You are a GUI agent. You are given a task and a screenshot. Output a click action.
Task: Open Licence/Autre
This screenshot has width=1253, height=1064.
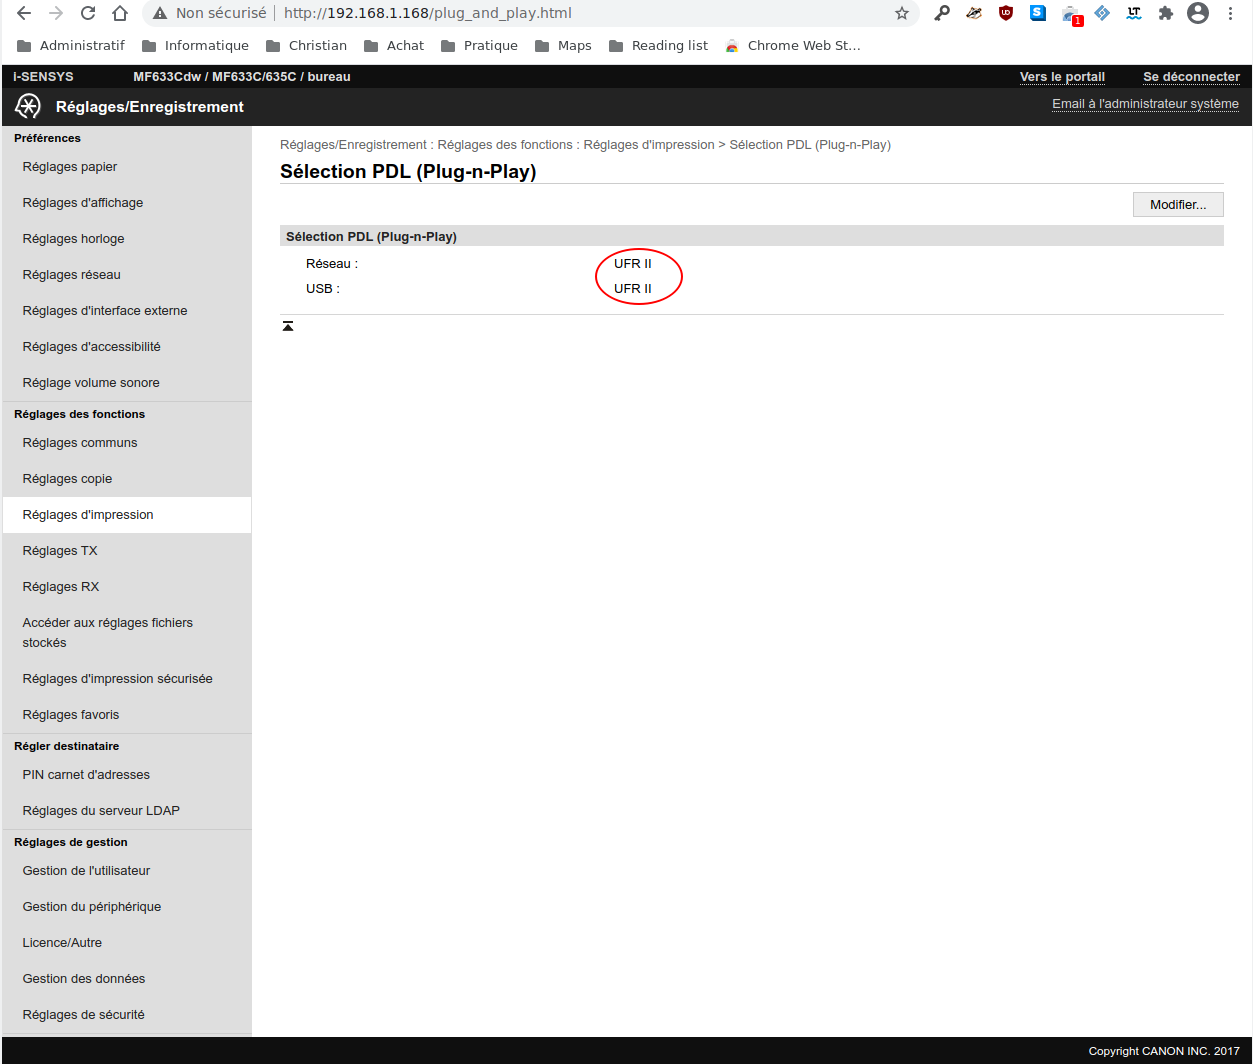pos(126,943)
